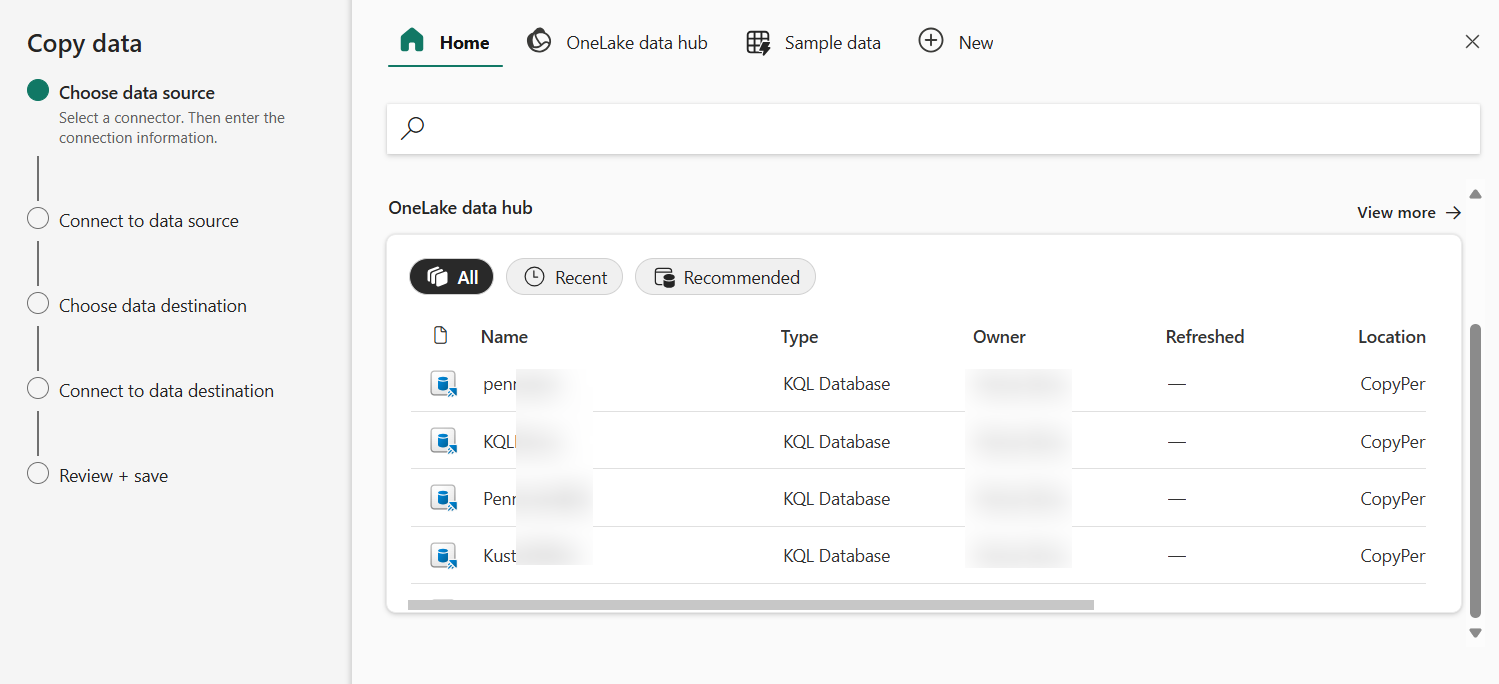Click the stacked icon in All filter
The height and width of the screenshot is (684, 1499).
click(436, 277)
